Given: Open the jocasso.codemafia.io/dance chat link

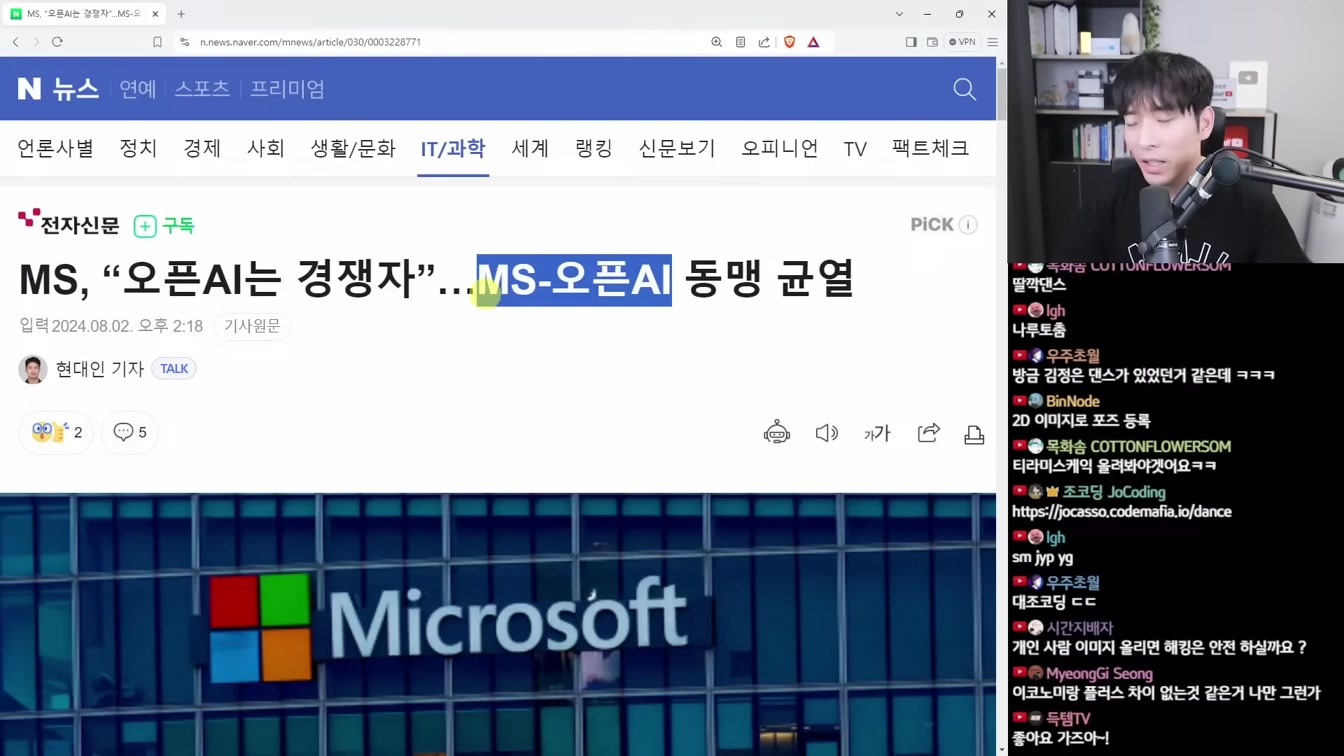Looking at the screenshot, I should pyautogui.click(x=1121, y=512).
